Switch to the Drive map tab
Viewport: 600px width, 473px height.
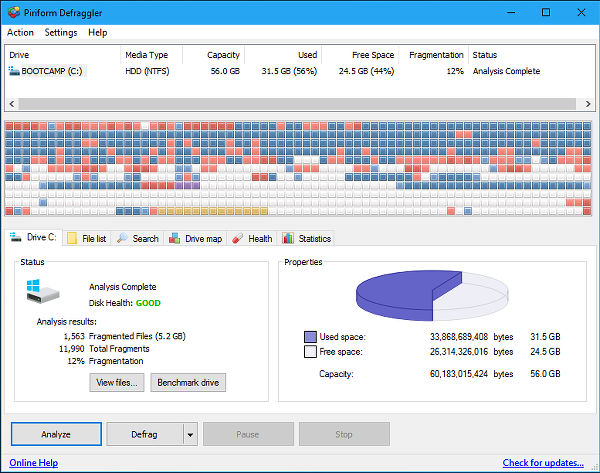(196, 238)
